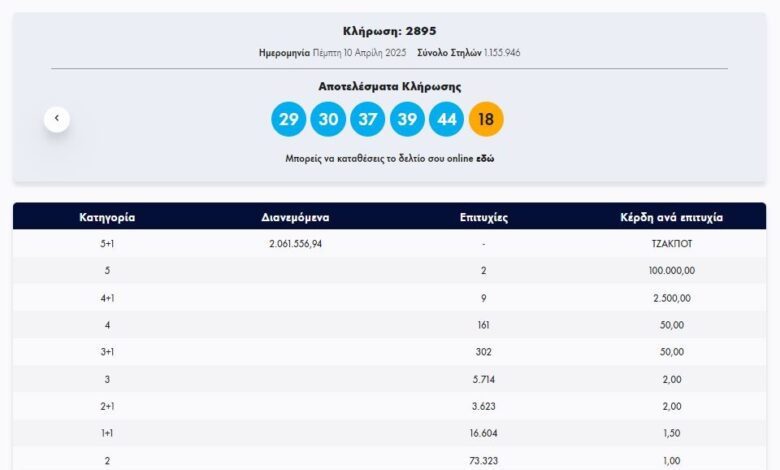Image resolution: width=780 pixels, height=470 pixels.
Task: Click the 'Κέρδη ανά επιτυχία' column header
Action: click(672, 217)
